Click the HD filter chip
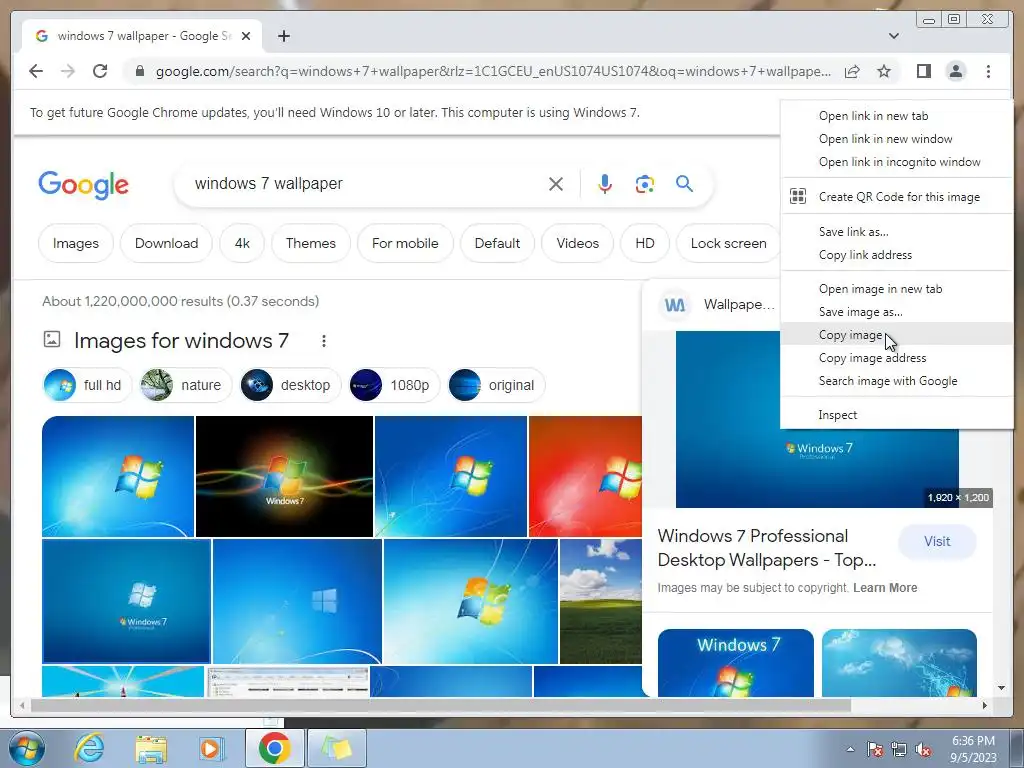Image resolution: width=1024 pixels, height=768 pixels. pyautogui.click(x=645, y=243)
